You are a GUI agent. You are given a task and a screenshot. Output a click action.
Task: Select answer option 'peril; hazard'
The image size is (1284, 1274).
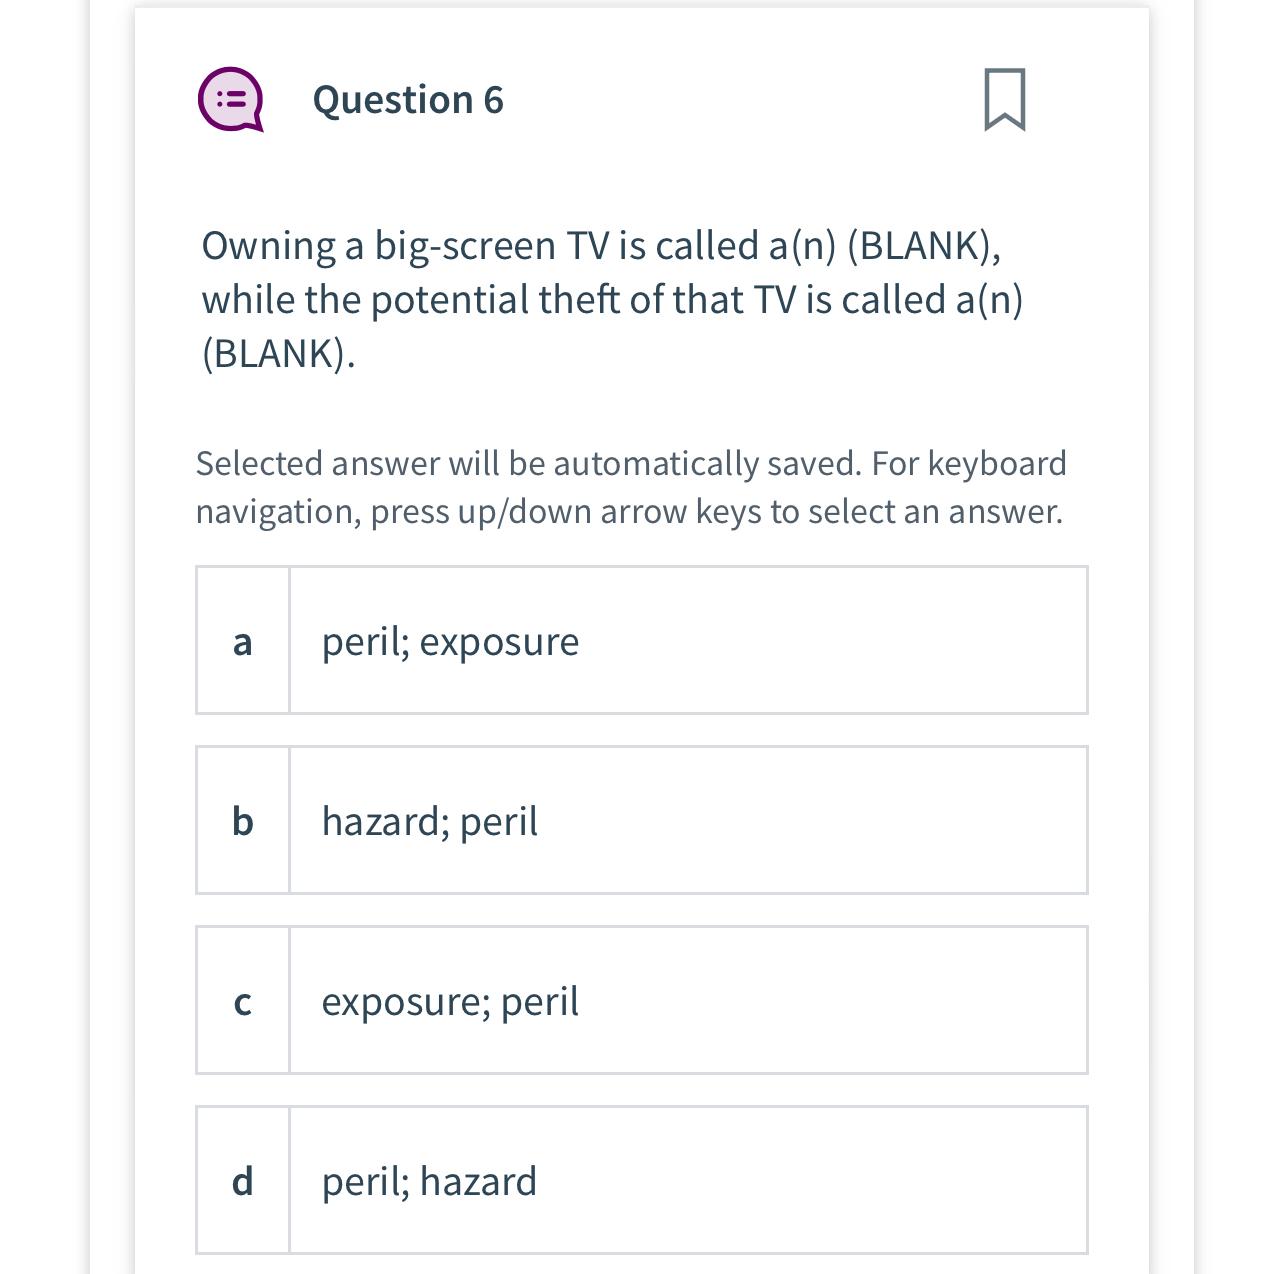click(429, 1180)
